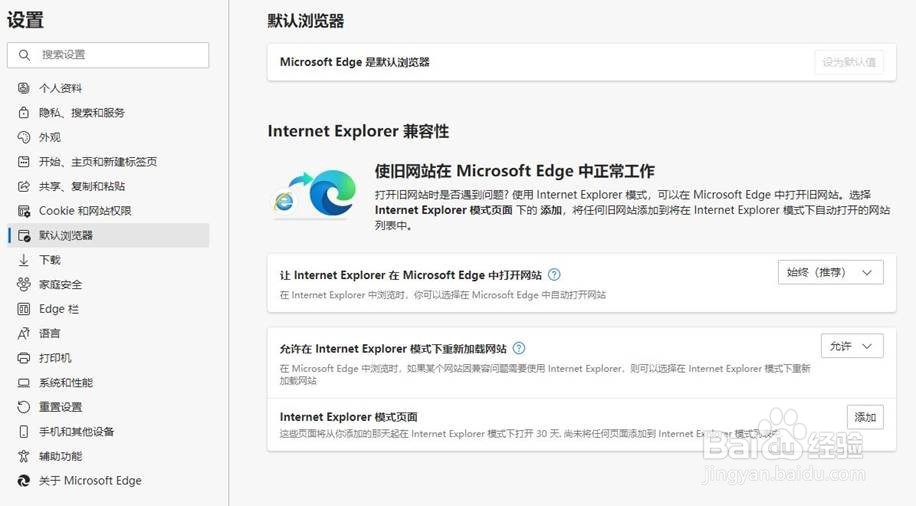Click the 打印机 printer icon
This screenshot has width=916, height=506.
pos(23,358)
